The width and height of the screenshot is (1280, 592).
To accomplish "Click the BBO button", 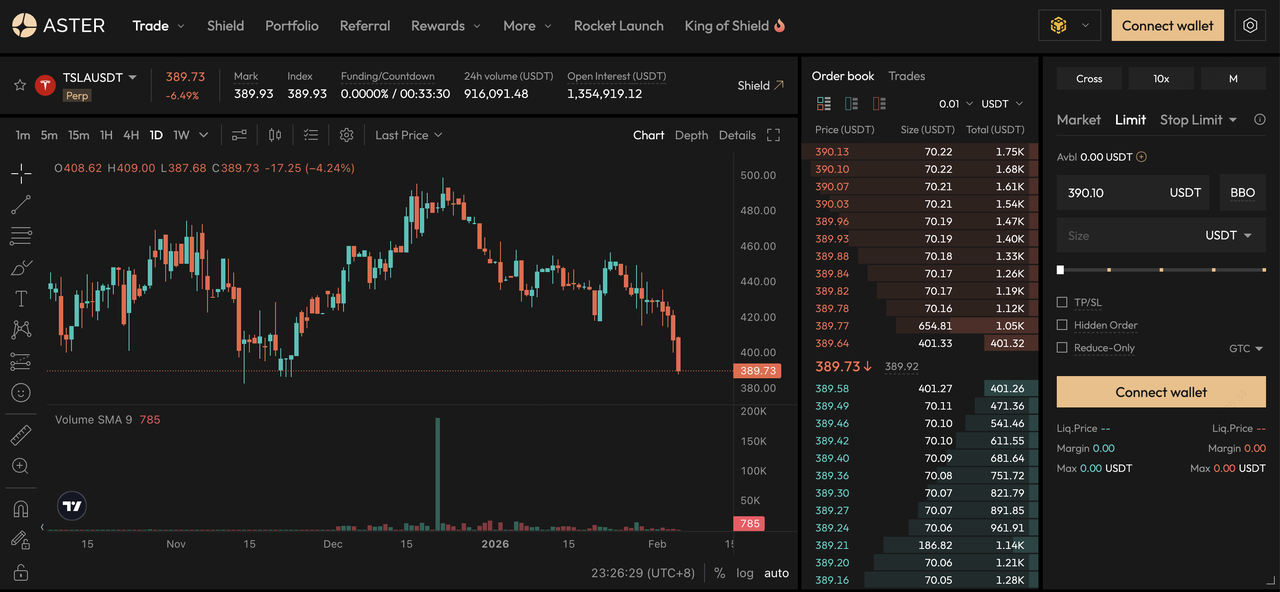I will click(1242, 193).
